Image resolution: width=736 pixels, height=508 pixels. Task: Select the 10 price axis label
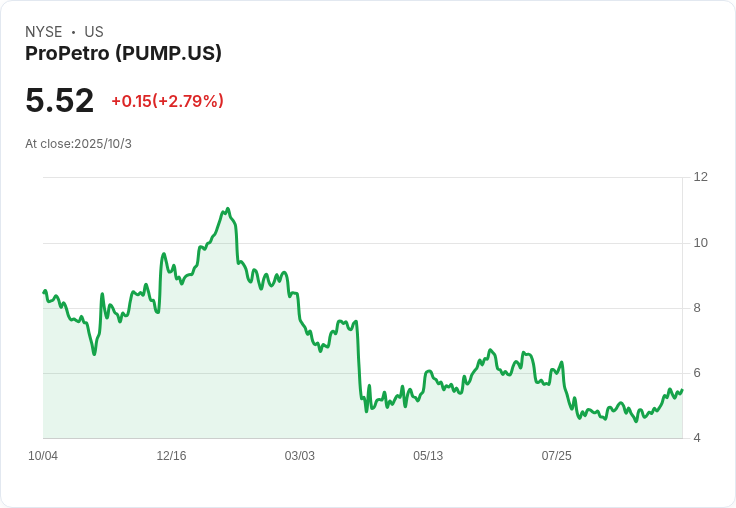point(700,243)
